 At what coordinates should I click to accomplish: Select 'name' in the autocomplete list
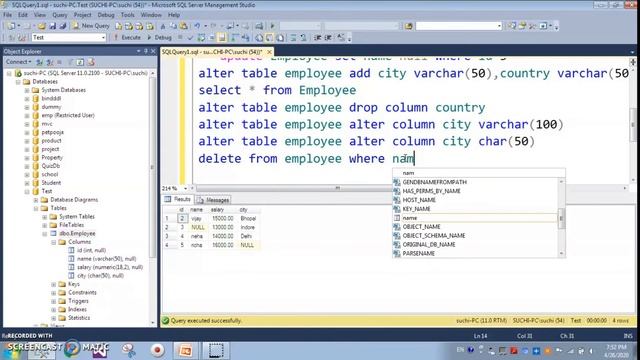click(x=476, y=218)
